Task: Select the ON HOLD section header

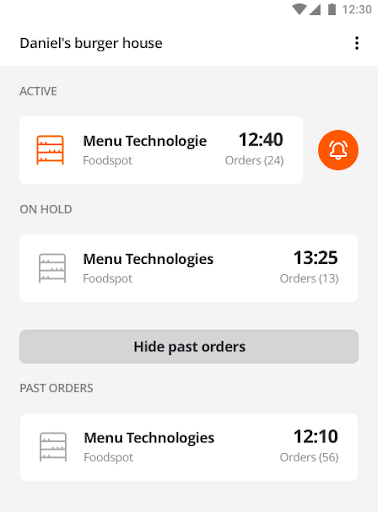Action: tap(46, 209)
